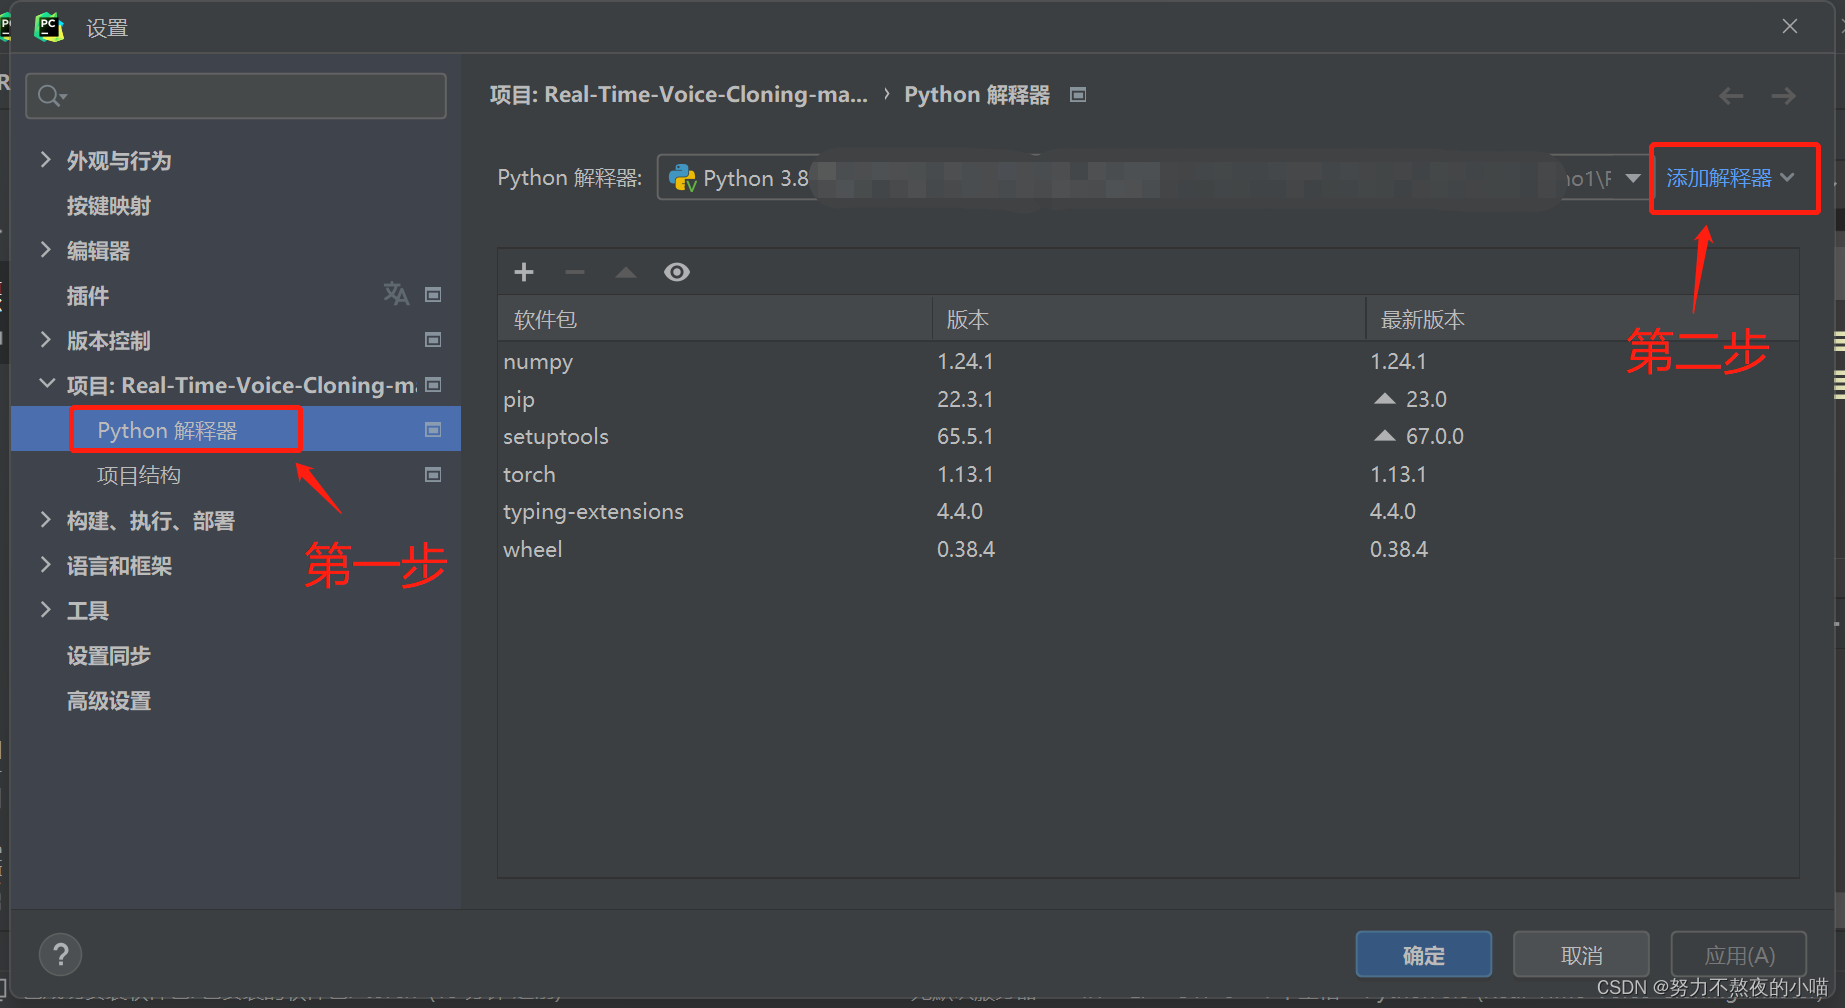Select the numpy package row
This screenshot has height=1008, width=1845.
point(1148,361)
